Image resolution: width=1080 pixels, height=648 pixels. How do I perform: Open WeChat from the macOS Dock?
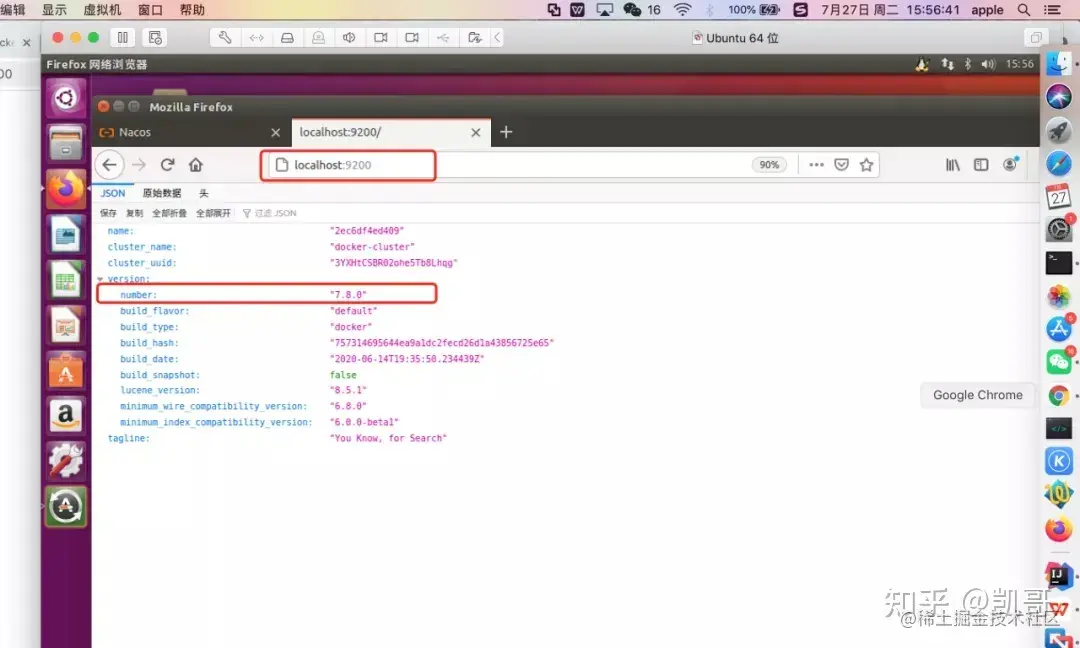click(x=1059, y=362)
